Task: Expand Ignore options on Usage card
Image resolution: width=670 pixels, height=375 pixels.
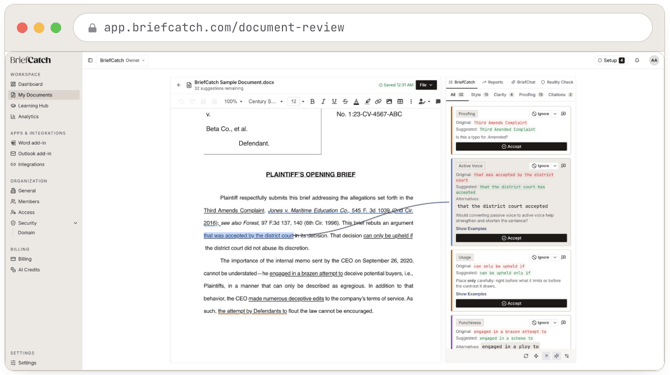Action: [x=555, y=258]
